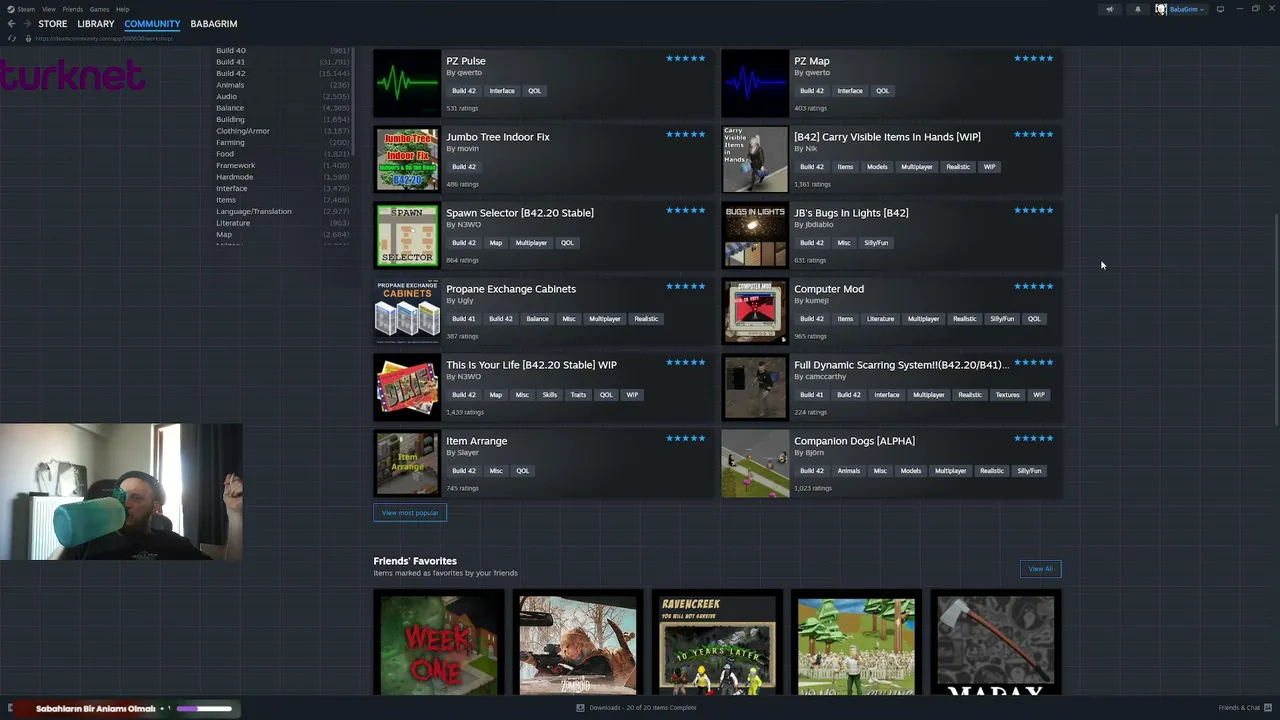Switch to Big Picture mode icon
The height and width of the screenshot is (720, 1280).
tap(1220, 9)
